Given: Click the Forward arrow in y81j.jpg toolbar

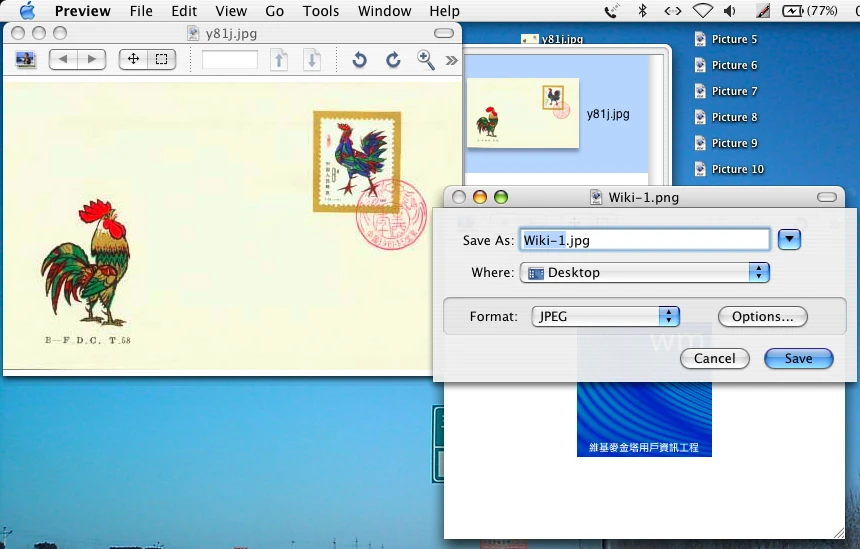Looking at the screenshot, I should (x=92, y=59).
